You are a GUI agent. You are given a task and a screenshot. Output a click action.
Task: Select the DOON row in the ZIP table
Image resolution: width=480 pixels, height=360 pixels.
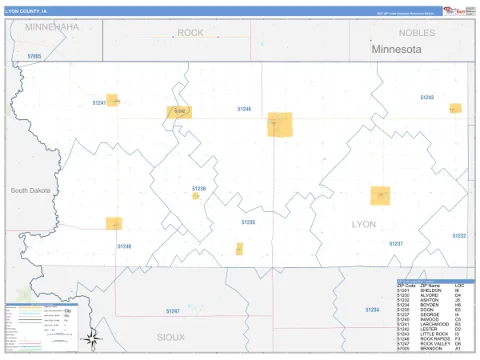click(x=436, y=310)
